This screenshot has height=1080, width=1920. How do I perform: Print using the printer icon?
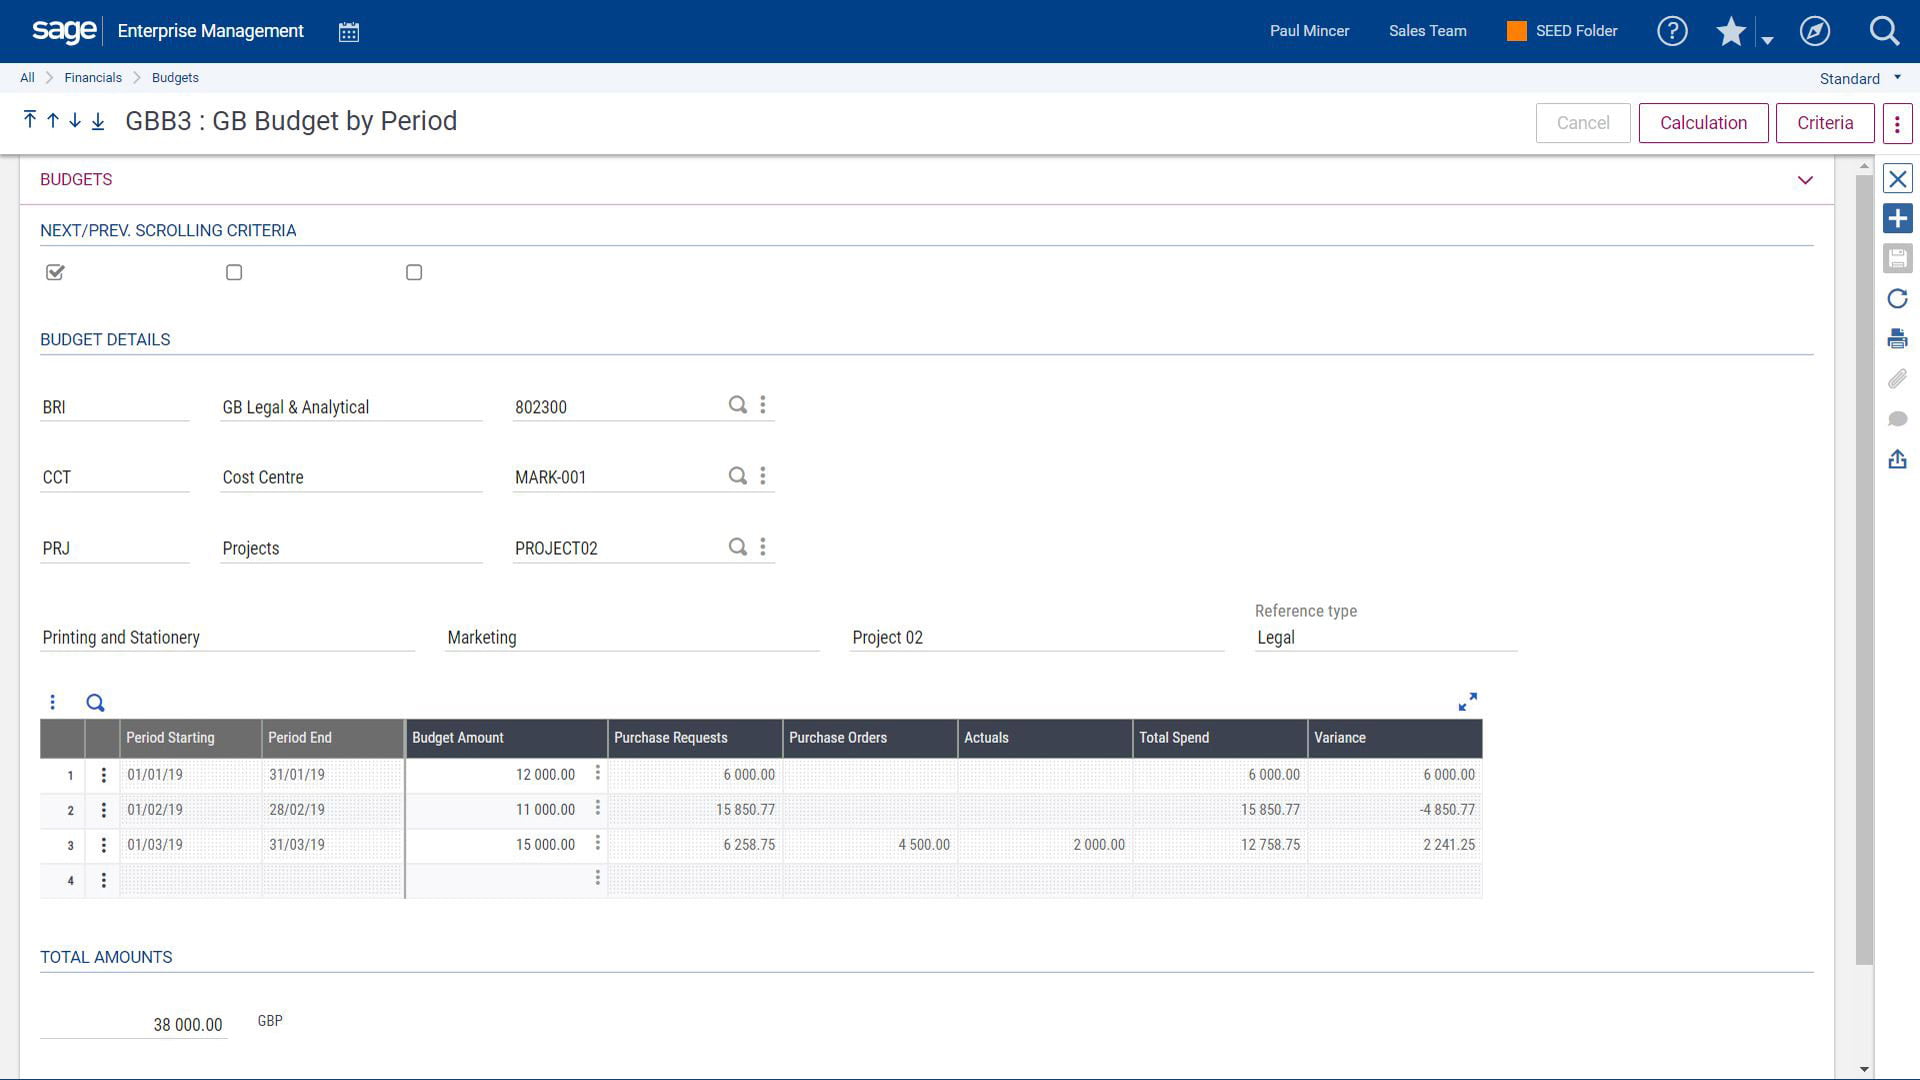pos(1897,339)
